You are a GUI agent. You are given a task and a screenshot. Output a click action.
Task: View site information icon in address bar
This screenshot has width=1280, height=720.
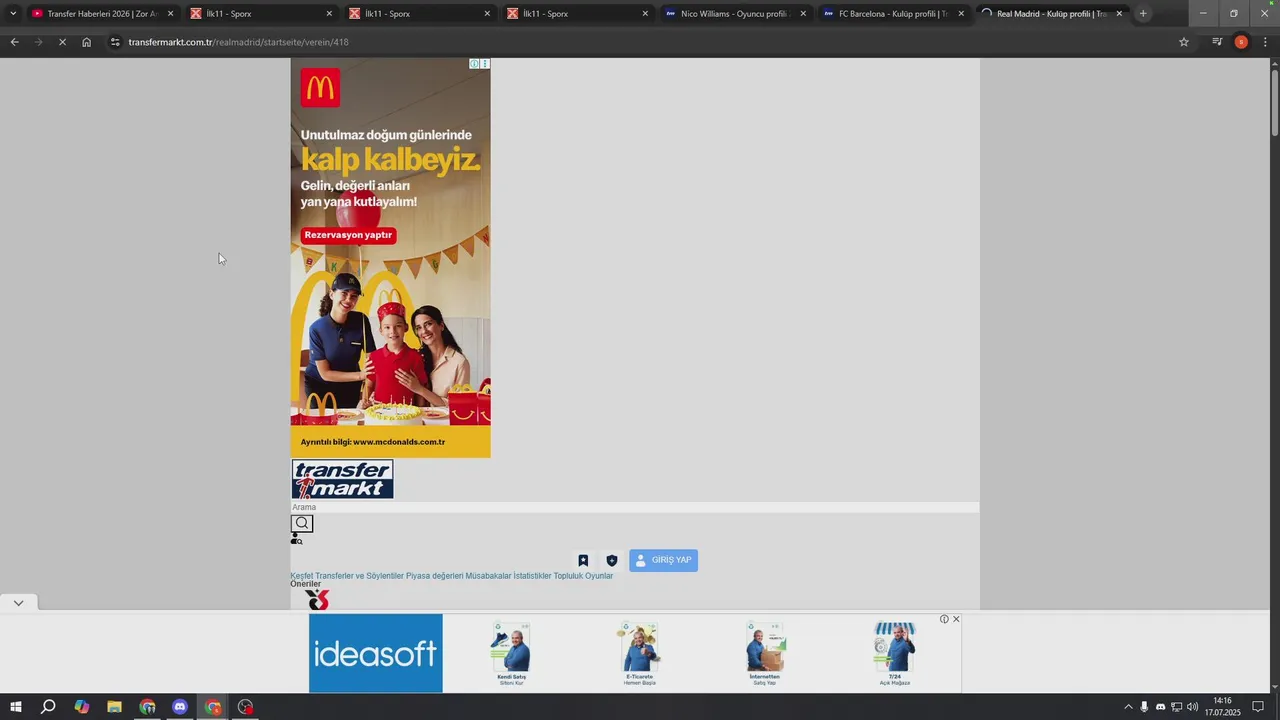pos(115,42)
